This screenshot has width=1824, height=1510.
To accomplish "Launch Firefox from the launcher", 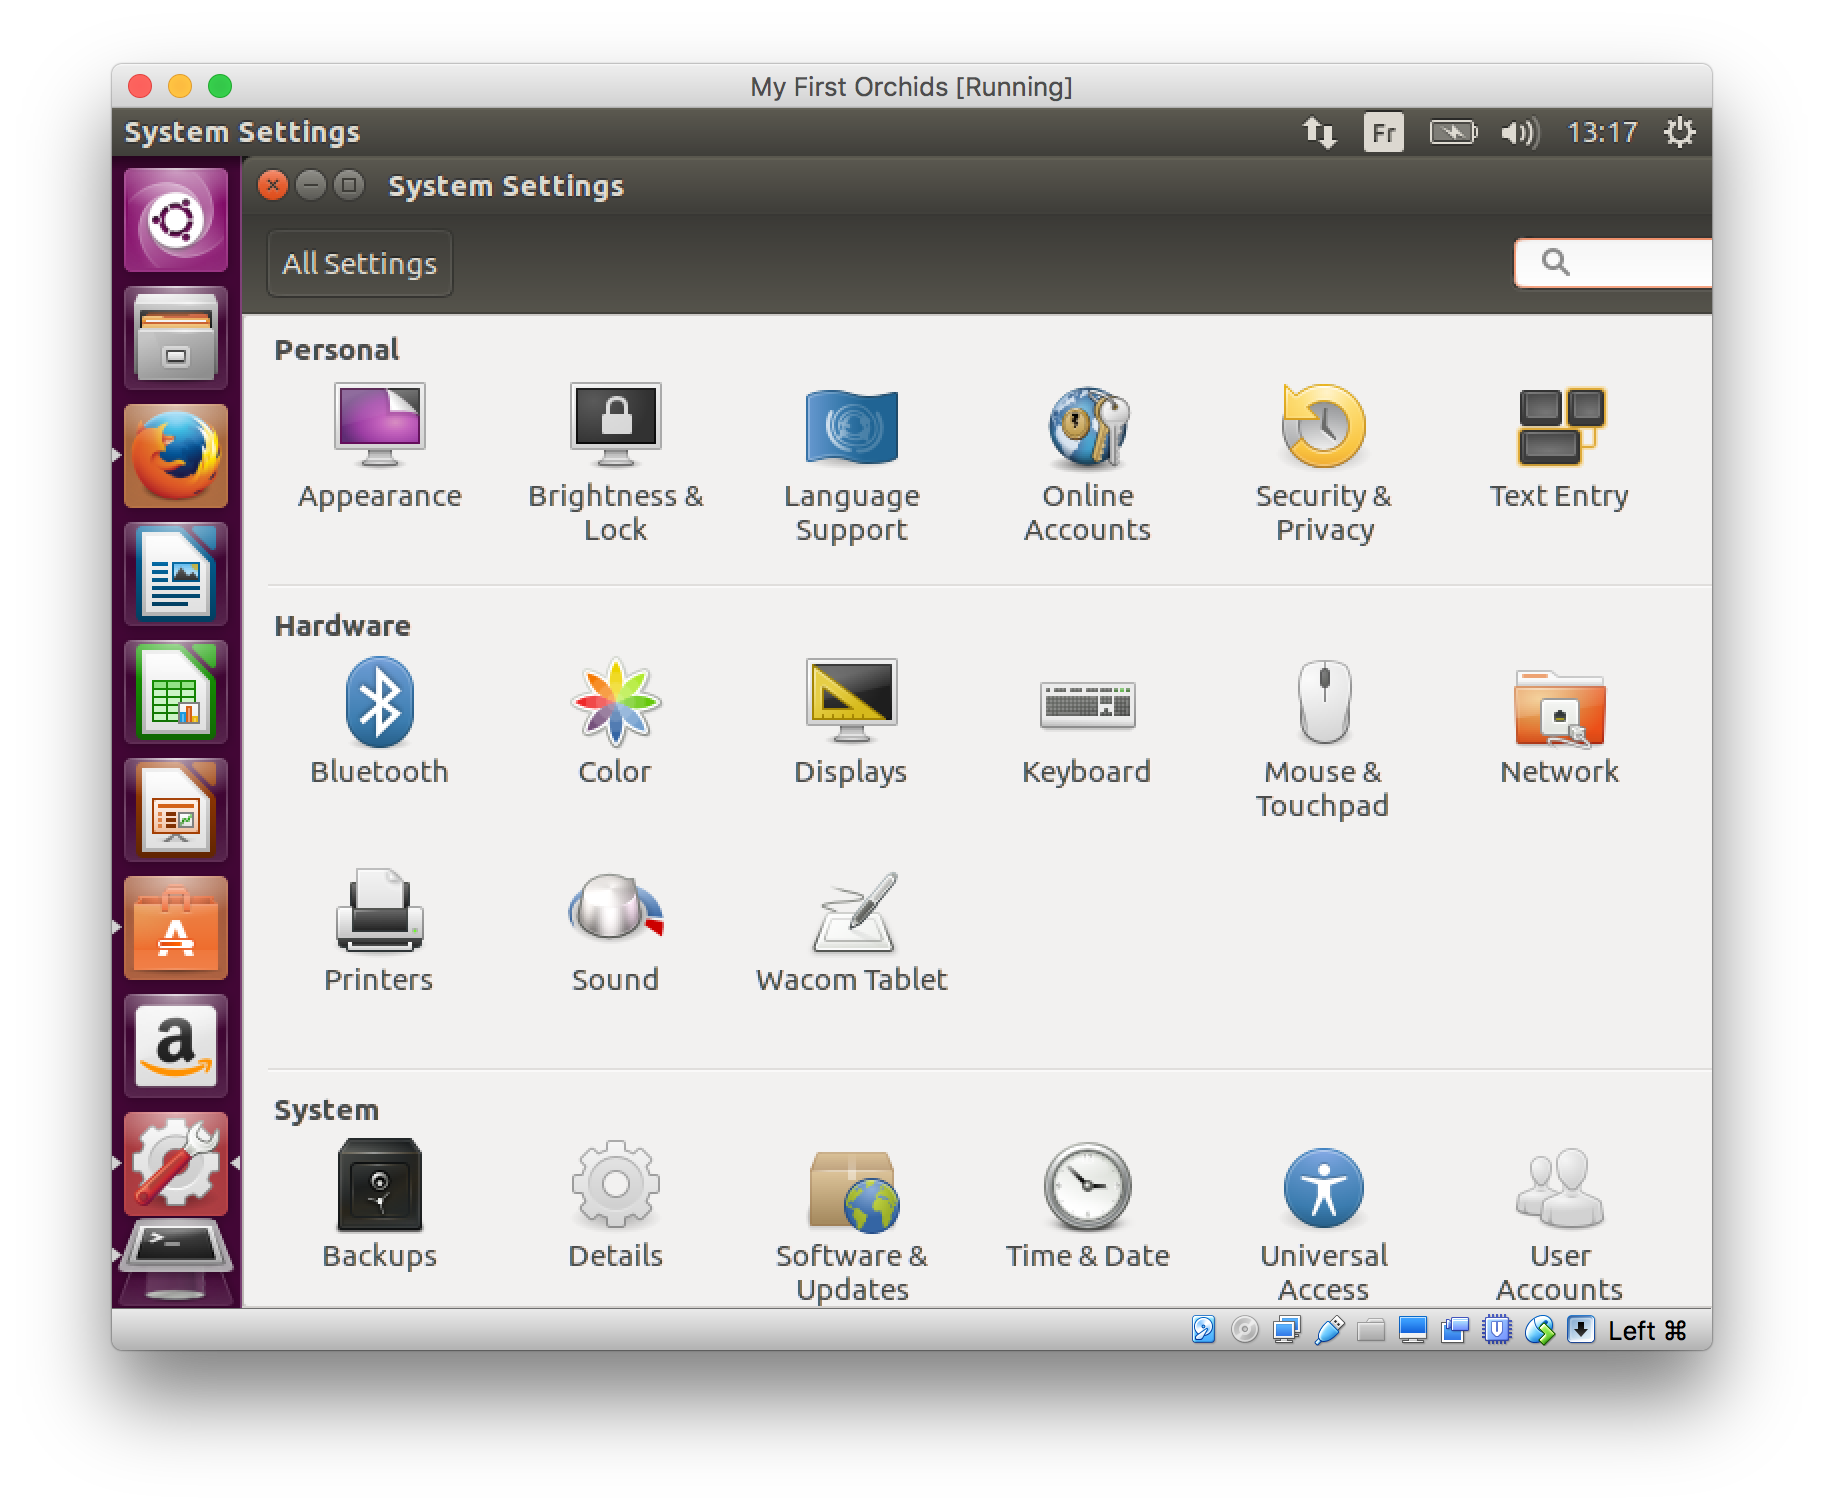I will click(176, 456).
